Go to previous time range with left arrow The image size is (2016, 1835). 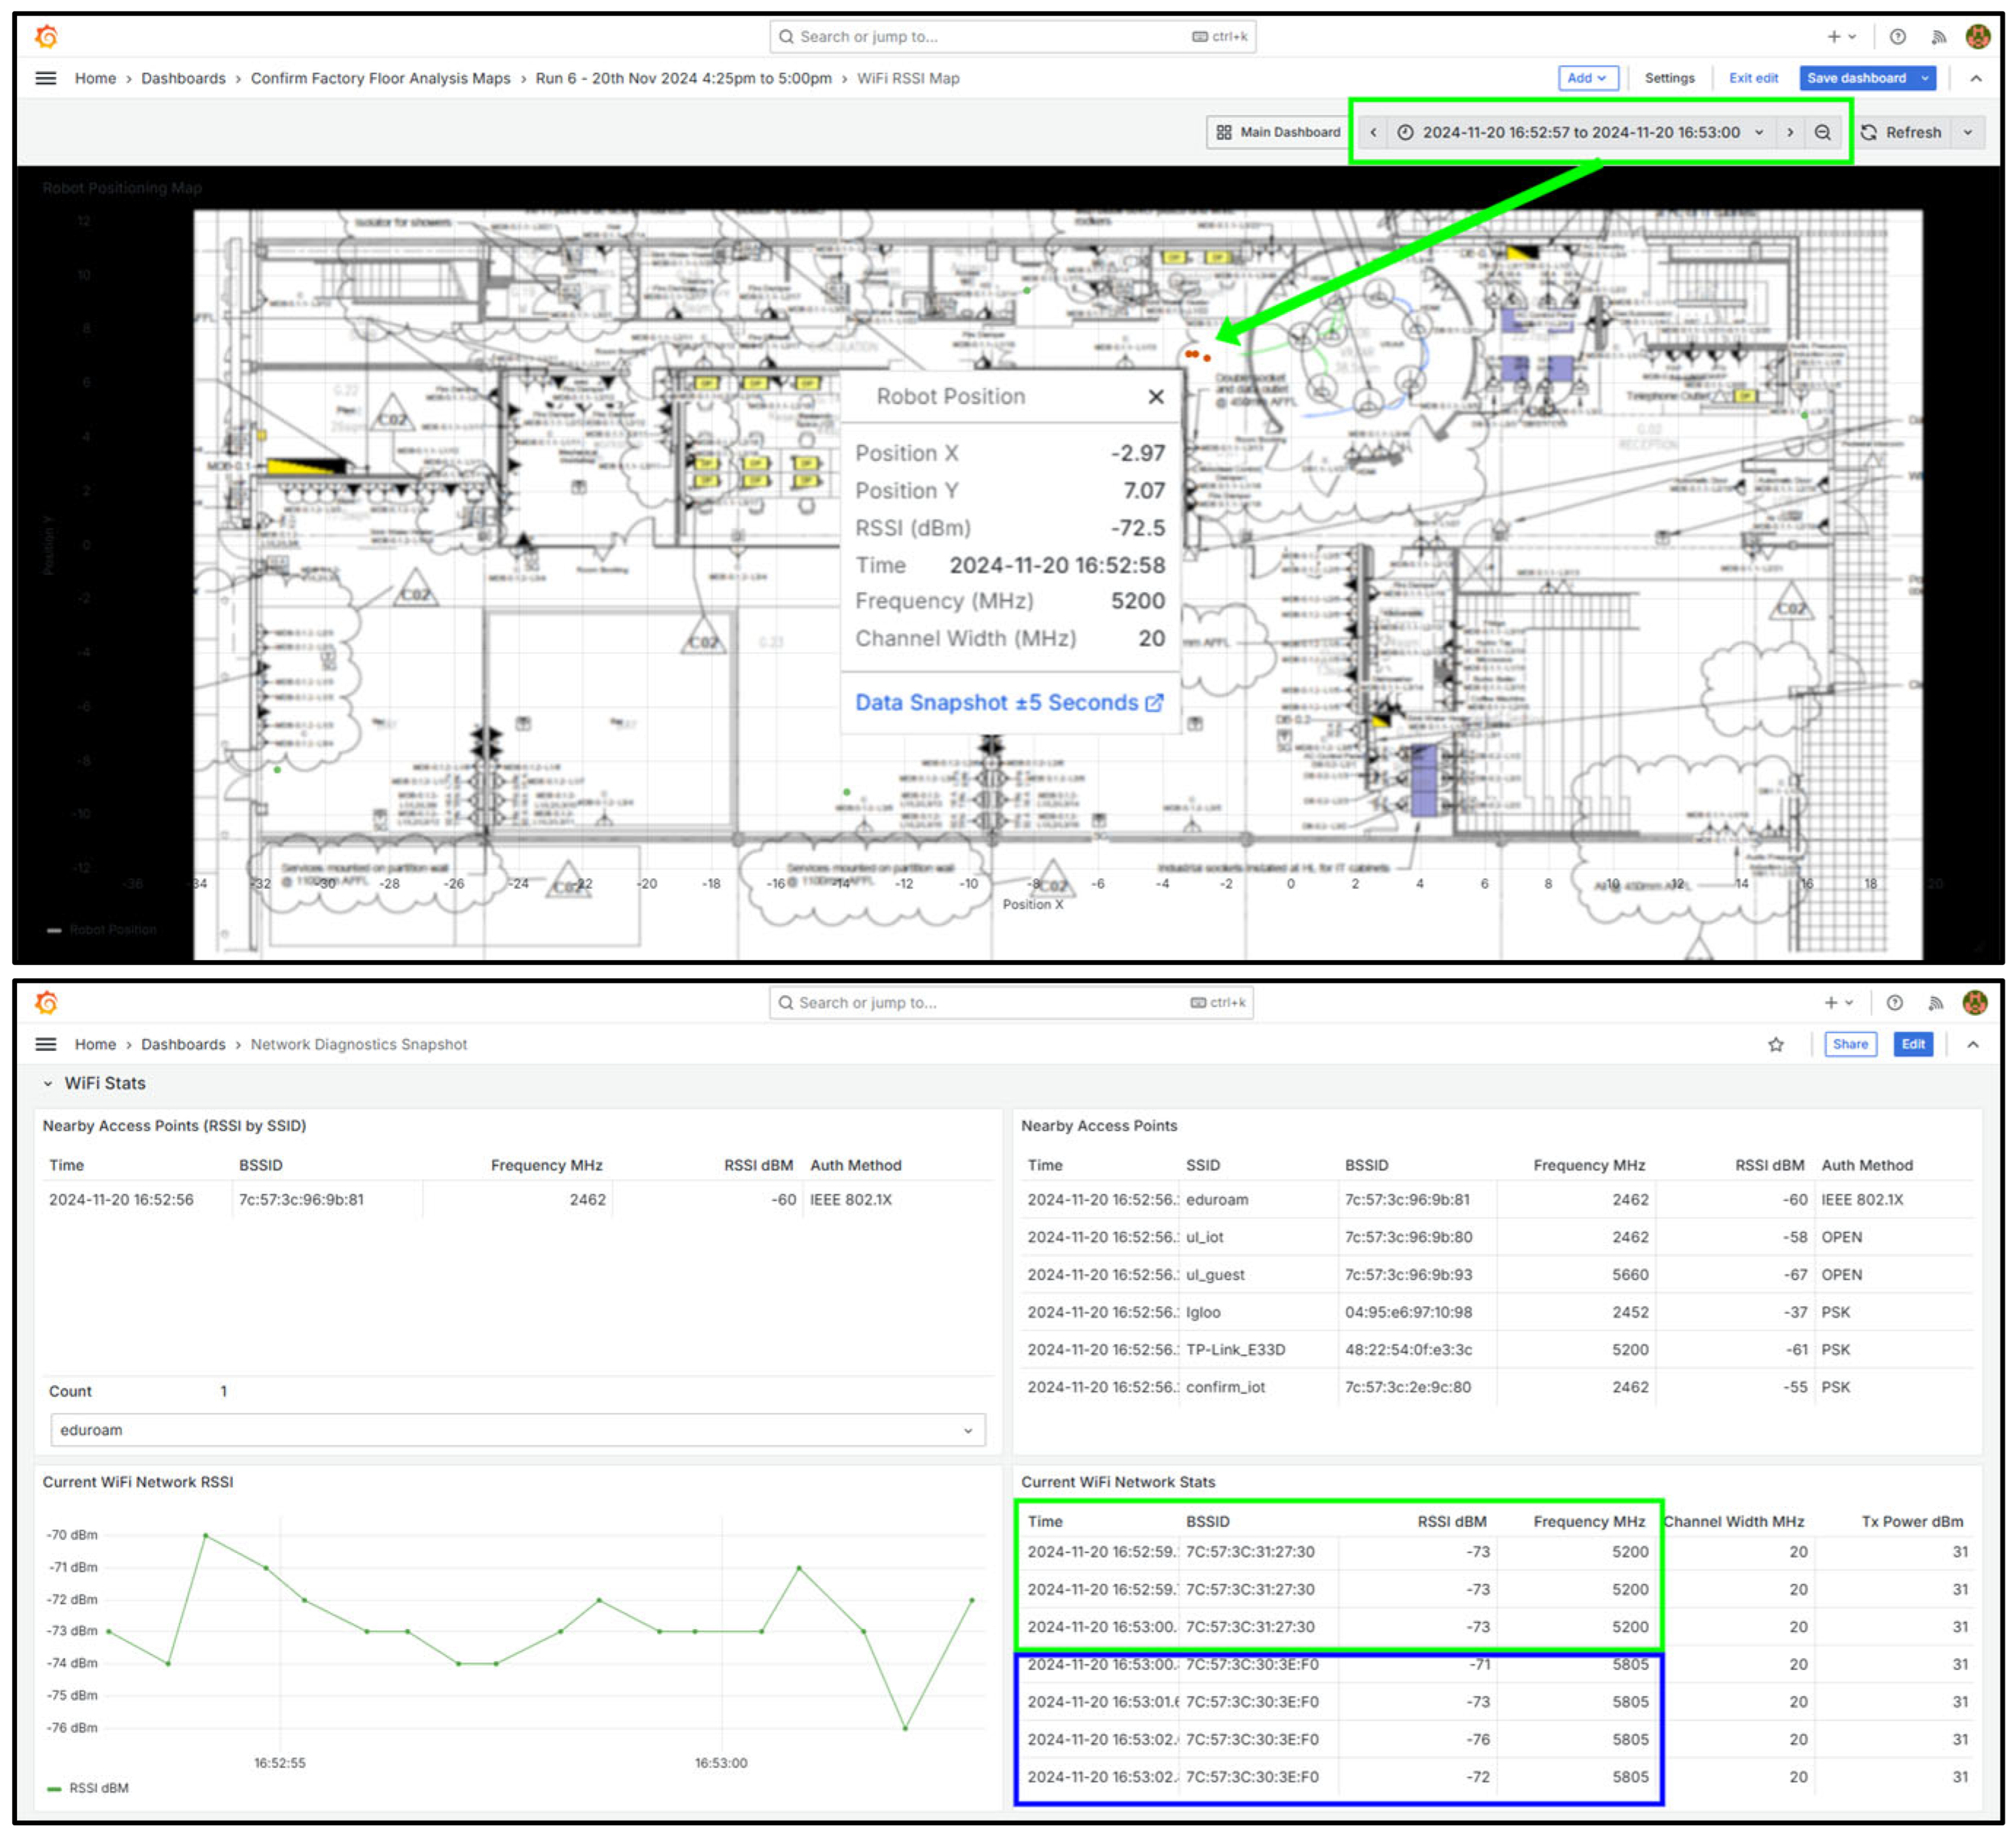1373,132
